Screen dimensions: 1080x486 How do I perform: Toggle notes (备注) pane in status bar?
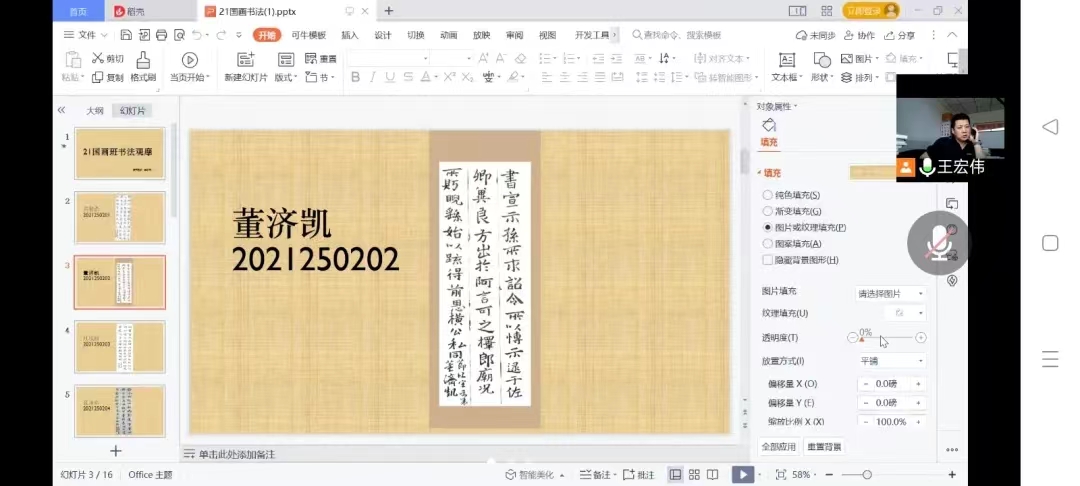tap(597, 474)
